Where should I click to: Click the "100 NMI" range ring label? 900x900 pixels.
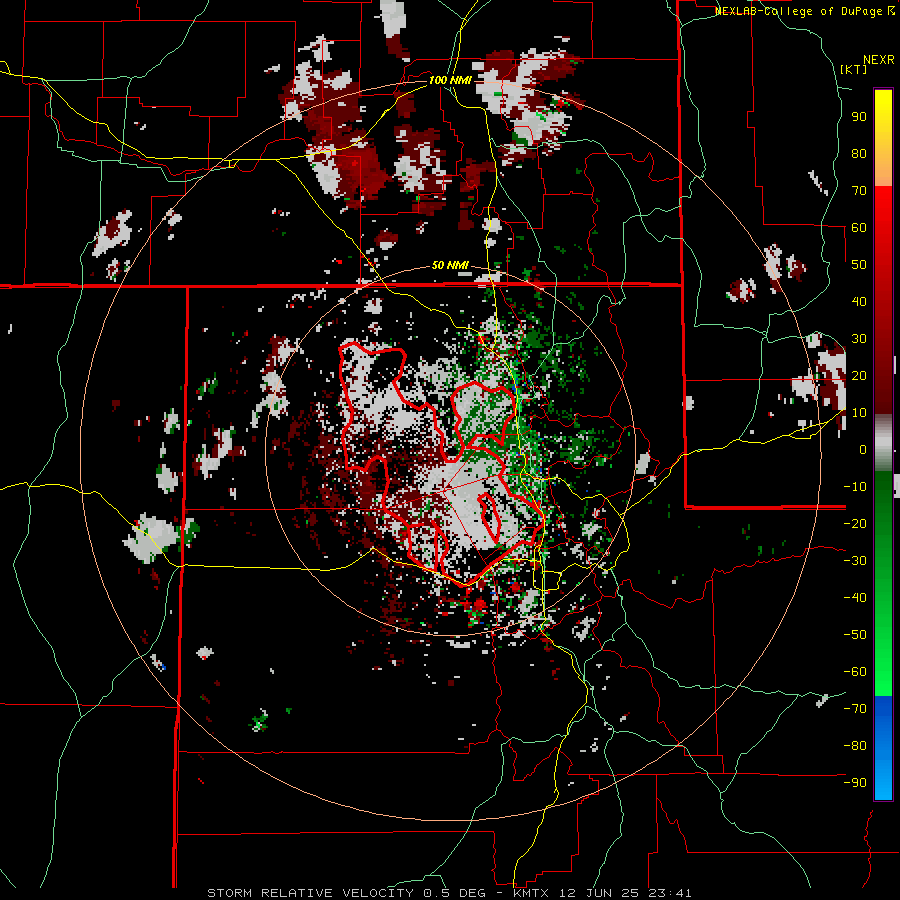pos(450,80)
